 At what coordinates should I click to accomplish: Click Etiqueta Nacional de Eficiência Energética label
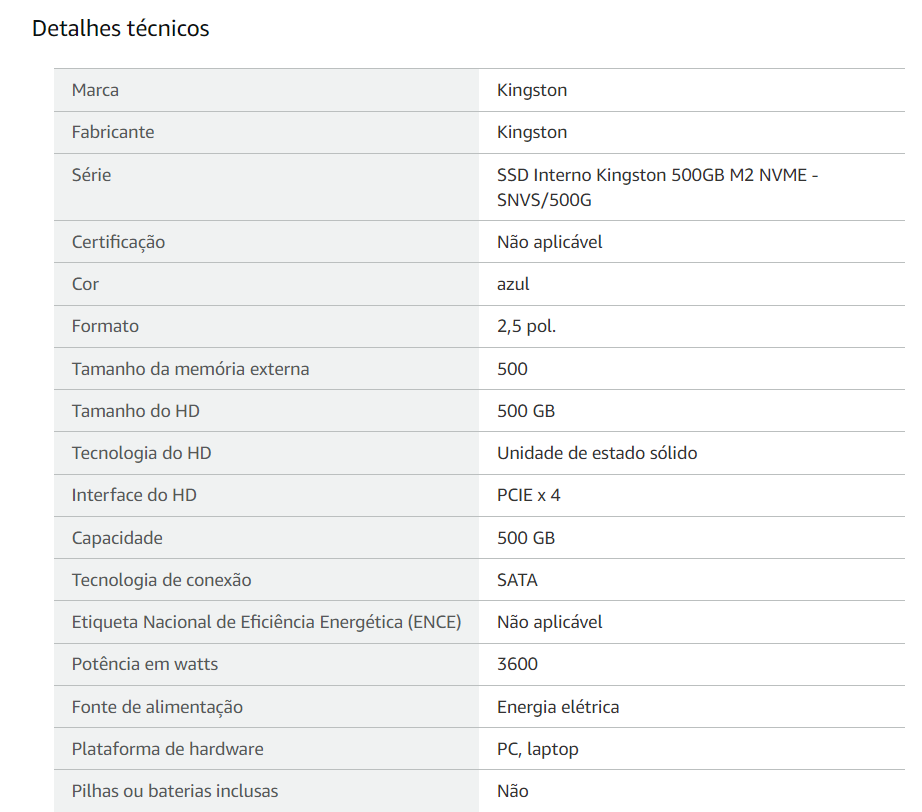(x=266, y=622)
